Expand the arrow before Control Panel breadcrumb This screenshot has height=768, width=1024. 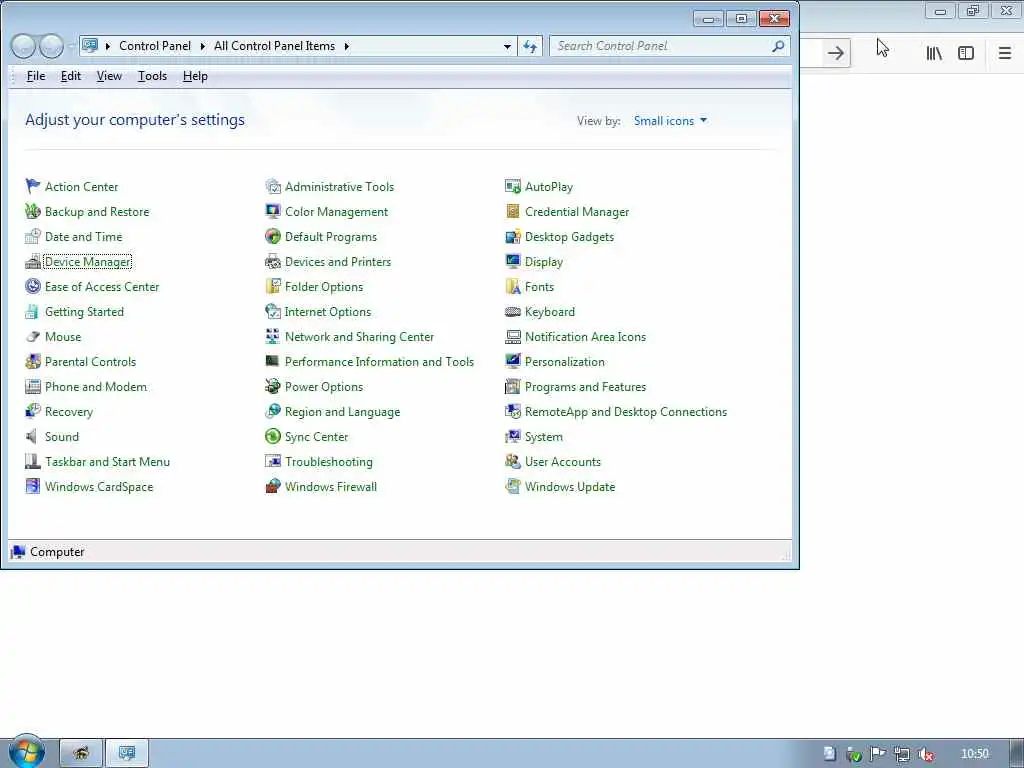(108, 46)
